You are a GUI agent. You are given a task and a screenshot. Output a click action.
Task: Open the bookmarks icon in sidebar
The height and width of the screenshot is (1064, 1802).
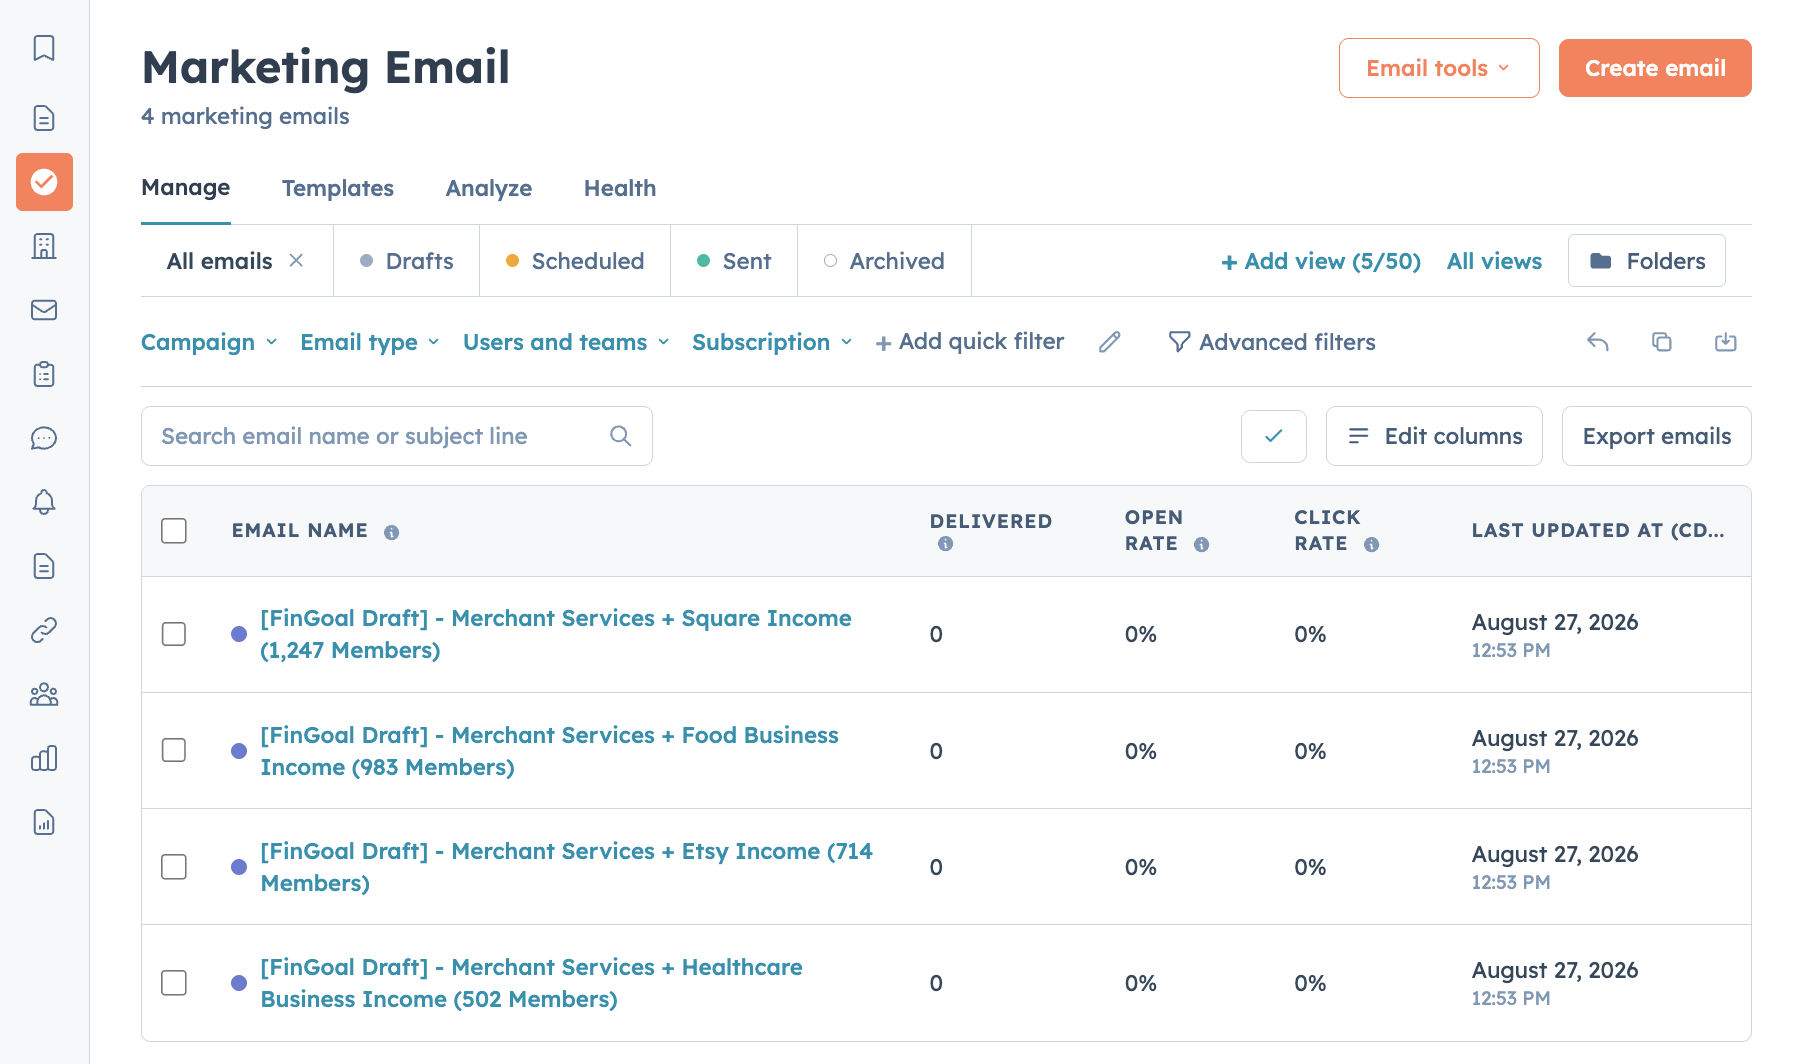click(x=44, y=48)
